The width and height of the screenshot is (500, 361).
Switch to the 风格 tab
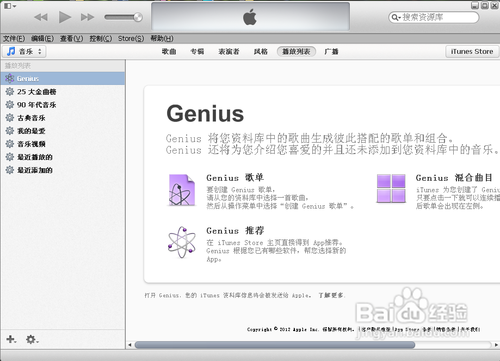click(260, 51)
